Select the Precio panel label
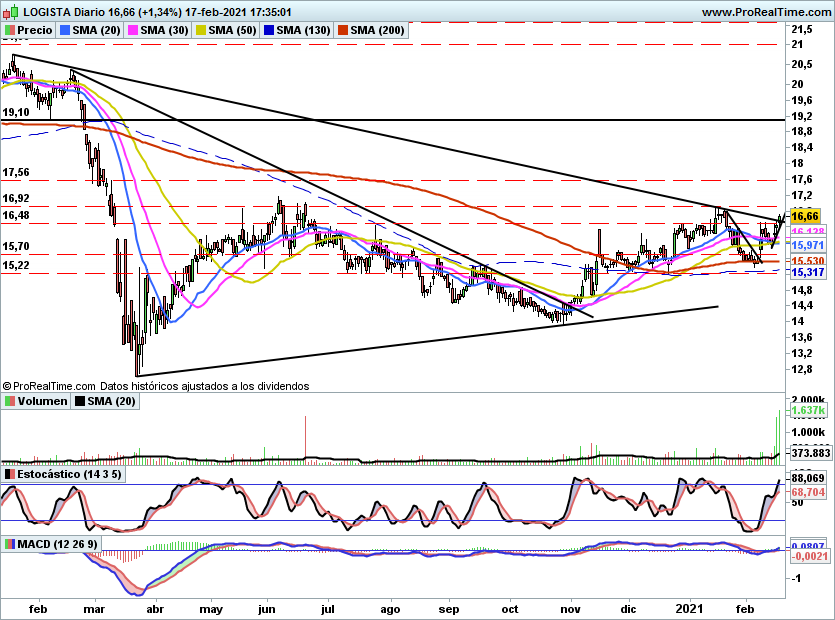Image resolution: width=835 pixels, height=620 pixels. coord(35,31)
